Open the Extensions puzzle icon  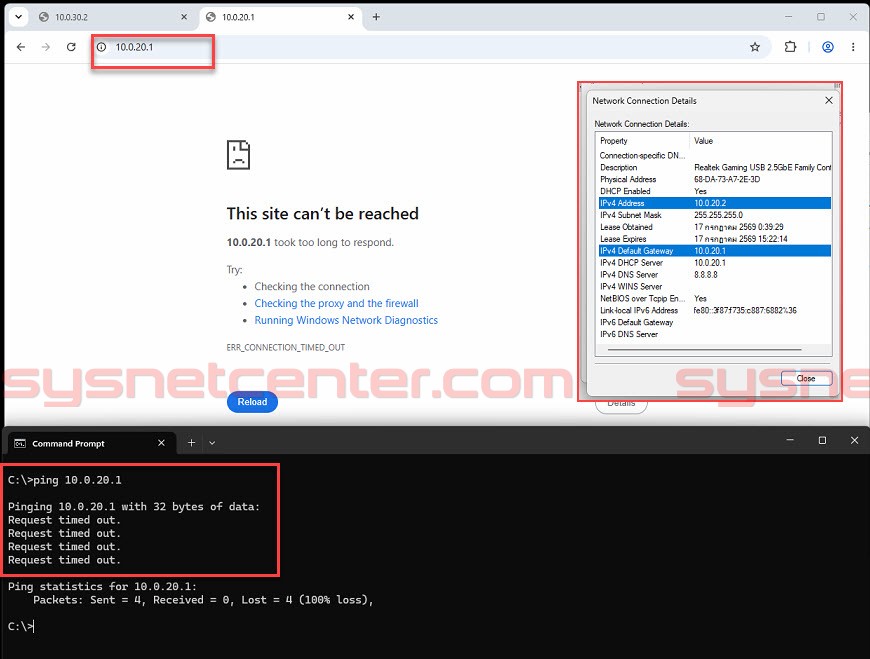tap(790, 47)
